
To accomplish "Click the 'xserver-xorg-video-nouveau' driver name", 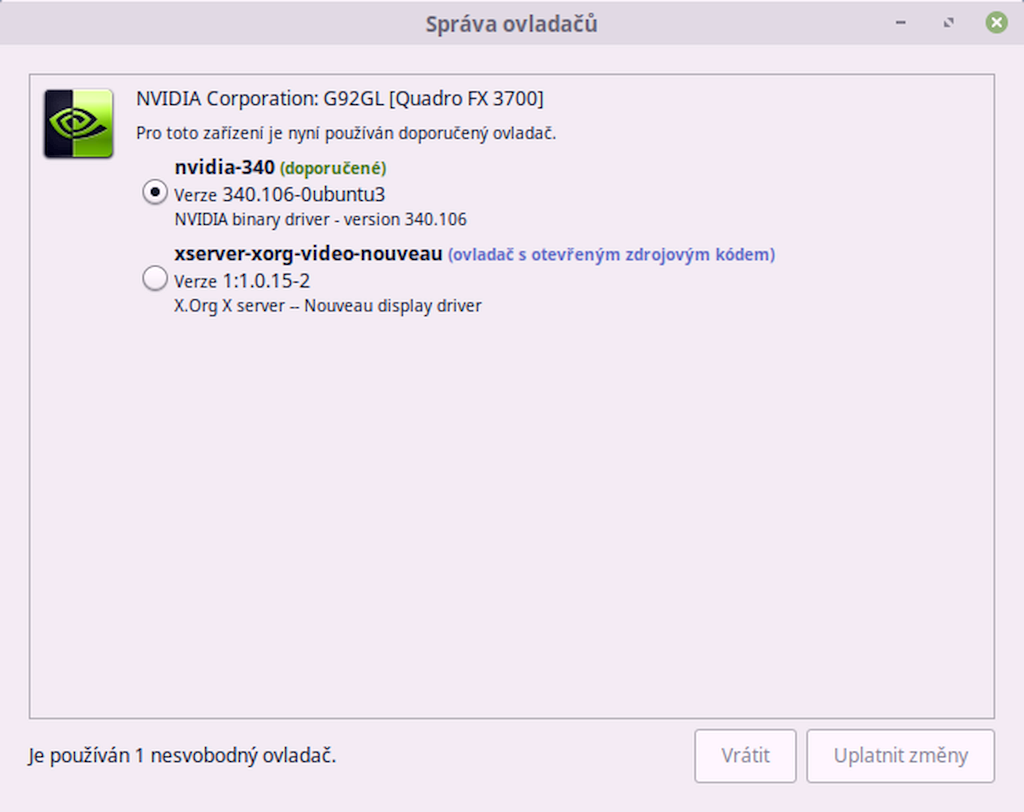I will pos(308,254).
